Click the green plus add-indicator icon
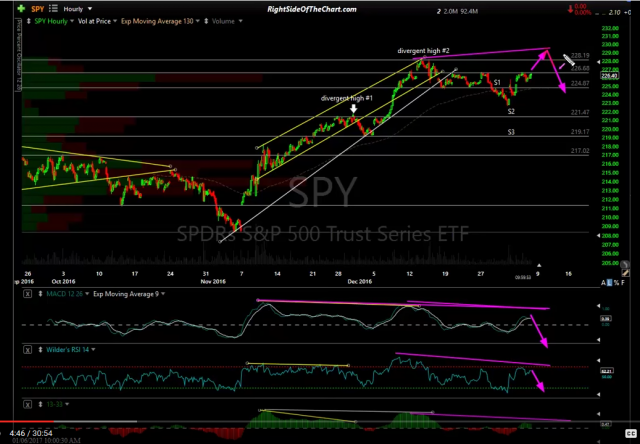This screenshot has height=444, width=640. pos(21,8)
